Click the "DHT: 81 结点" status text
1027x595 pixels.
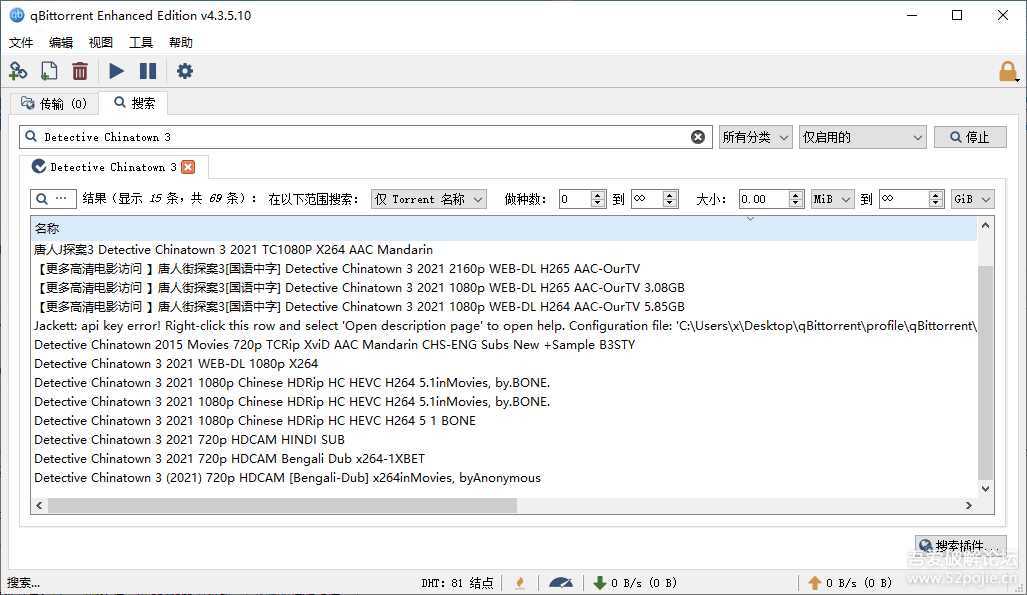click(x=457, y=583)
